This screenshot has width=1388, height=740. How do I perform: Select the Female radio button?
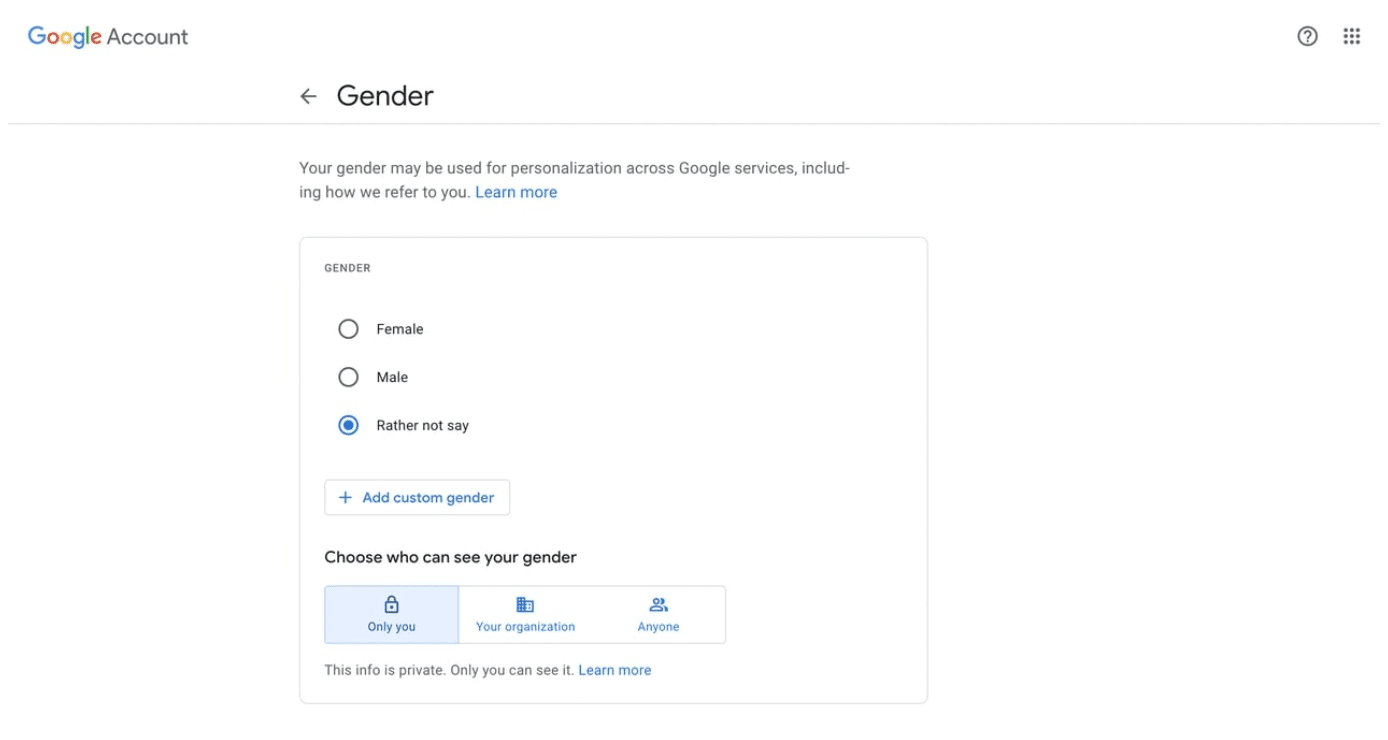click(348, 329)
